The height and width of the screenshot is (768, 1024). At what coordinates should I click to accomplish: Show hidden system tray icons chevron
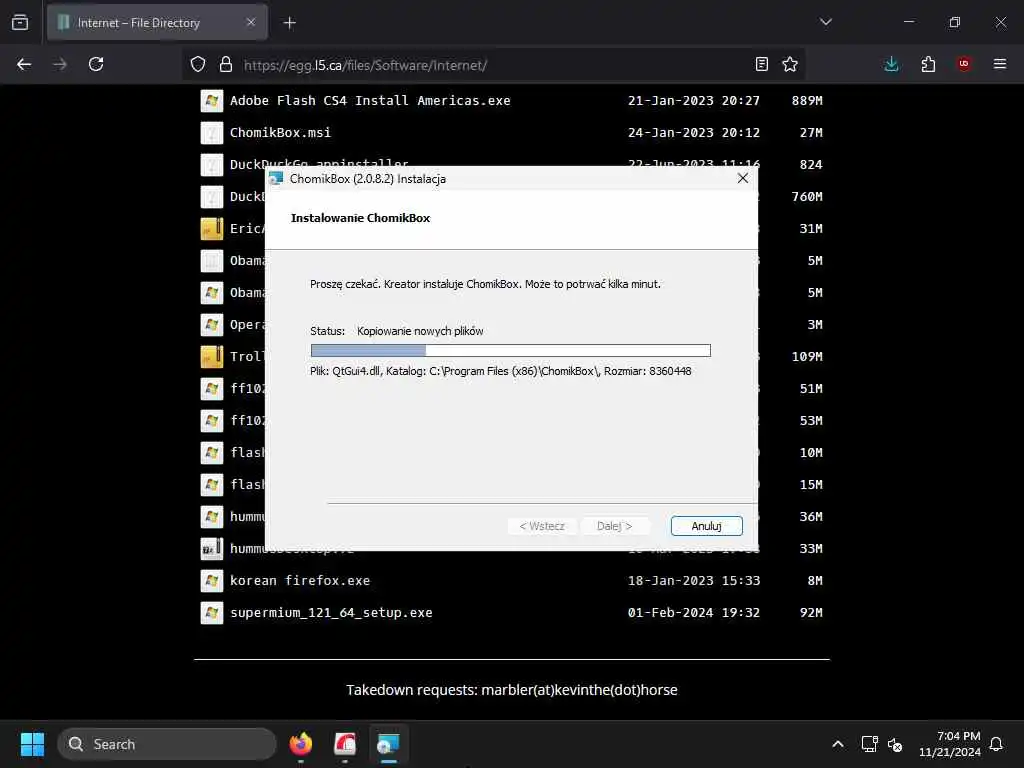[x=838, y=744]
